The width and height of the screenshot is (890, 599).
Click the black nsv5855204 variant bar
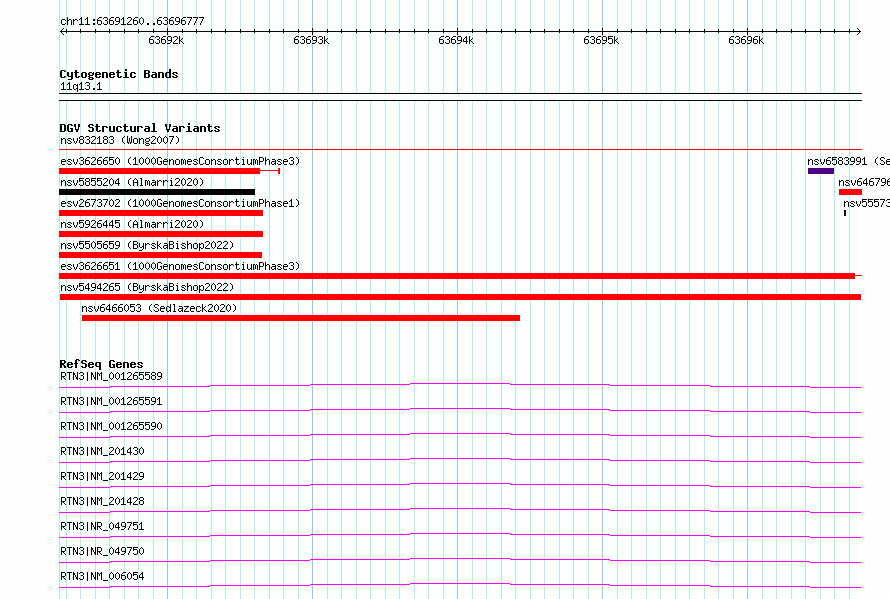pyautogui.click(x=157, y=192)
